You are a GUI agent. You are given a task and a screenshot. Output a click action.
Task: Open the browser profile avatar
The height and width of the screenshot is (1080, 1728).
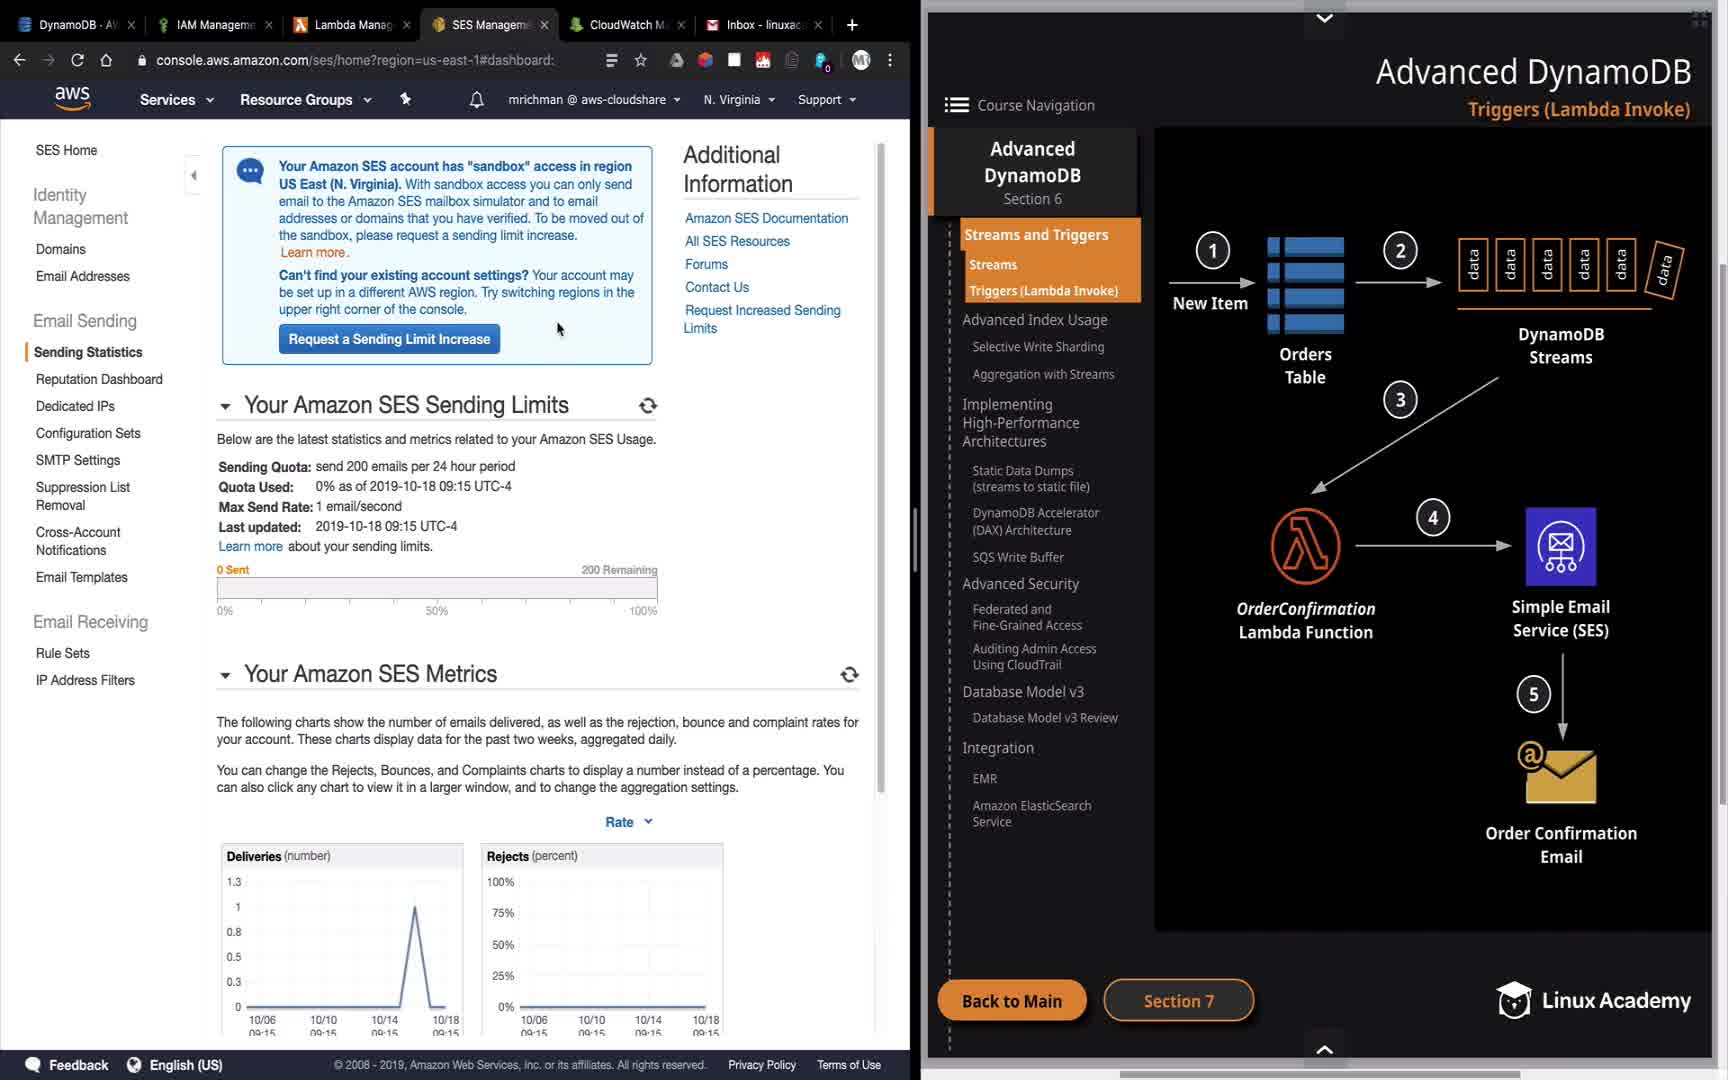[861, 60]
